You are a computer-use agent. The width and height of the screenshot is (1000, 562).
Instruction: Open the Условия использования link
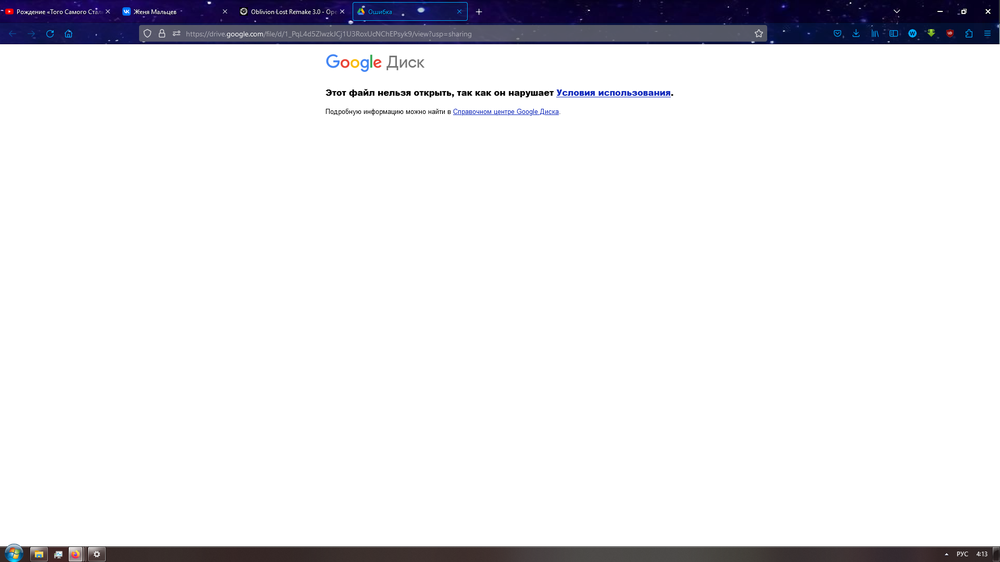tap(614, 93)
